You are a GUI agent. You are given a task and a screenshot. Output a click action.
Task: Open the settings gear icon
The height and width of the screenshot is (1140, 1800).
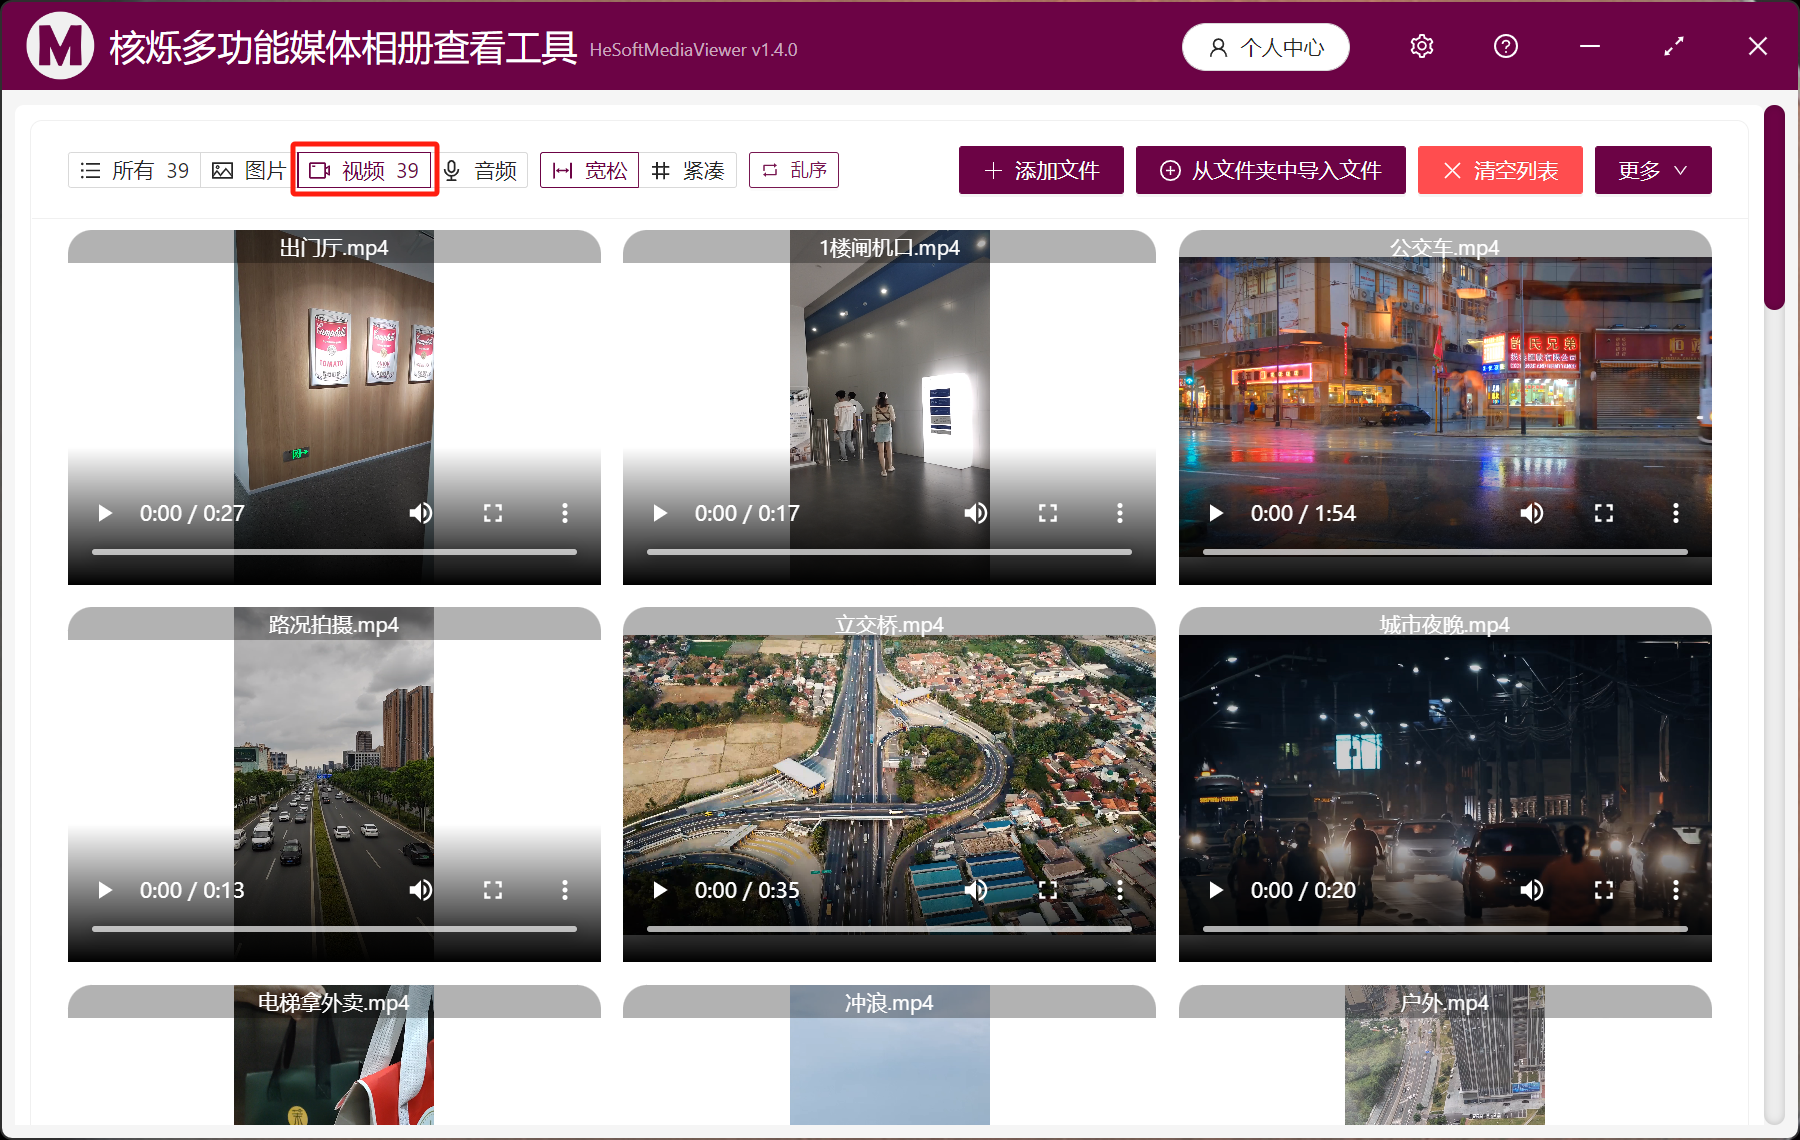[1421, 46]
